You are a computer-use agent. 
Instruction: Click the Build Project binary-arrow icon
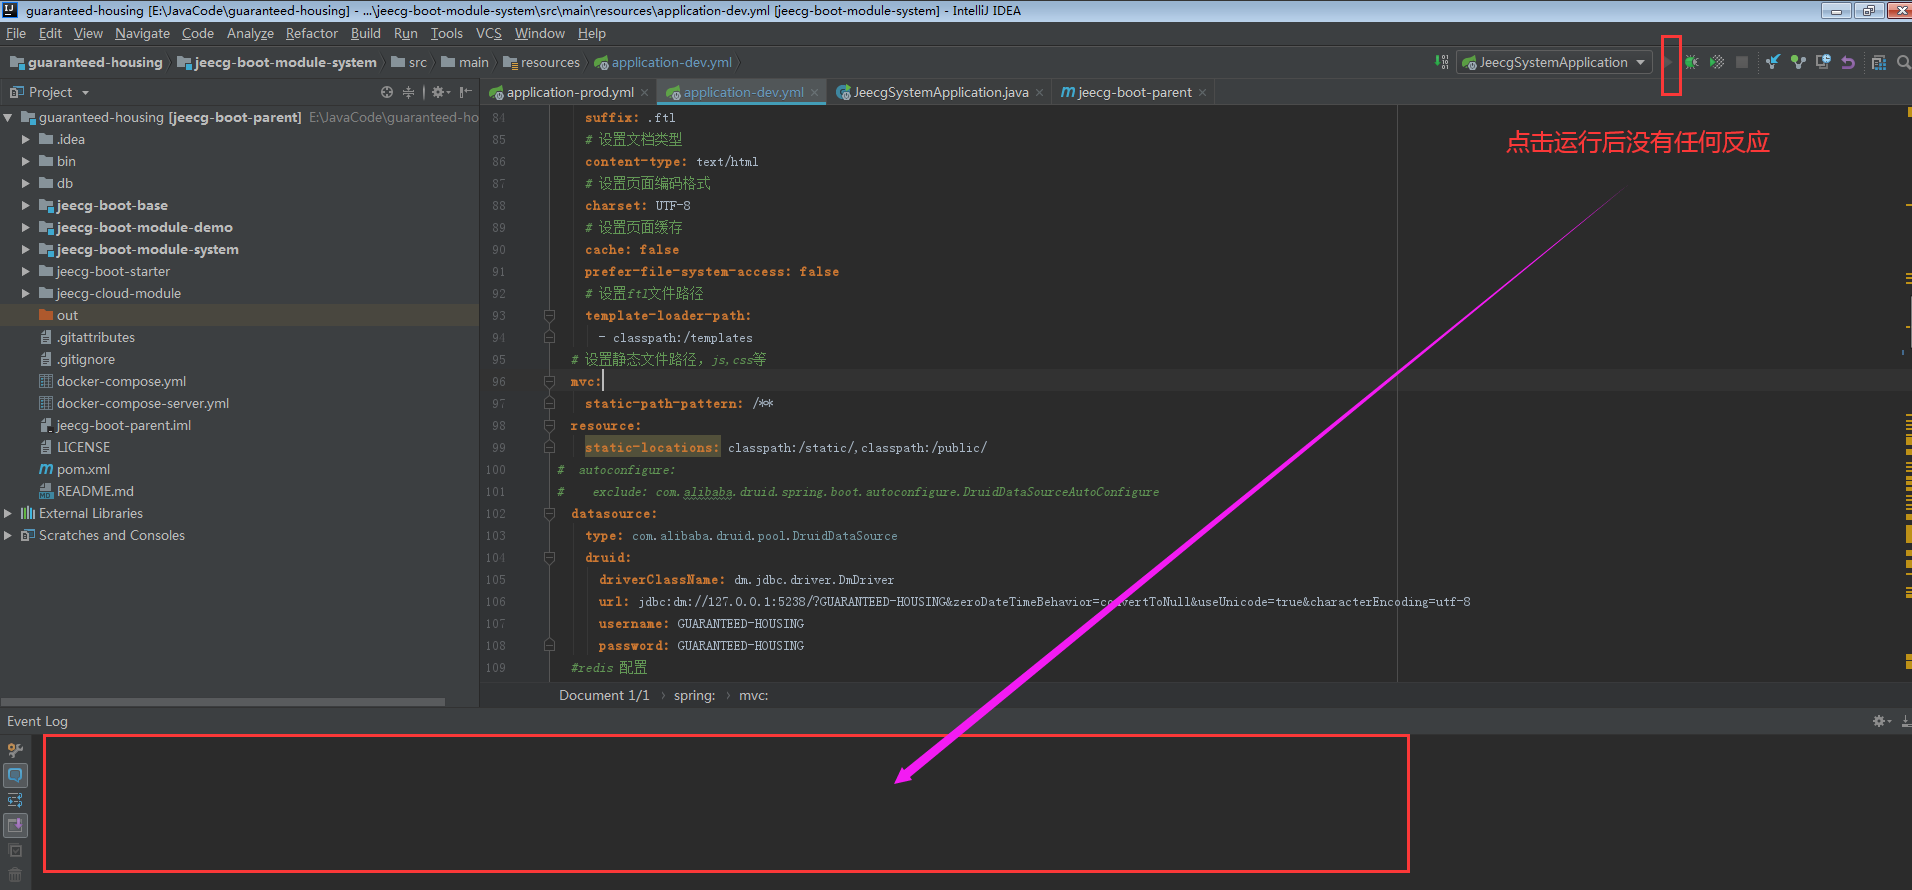tap(1441, 62)
